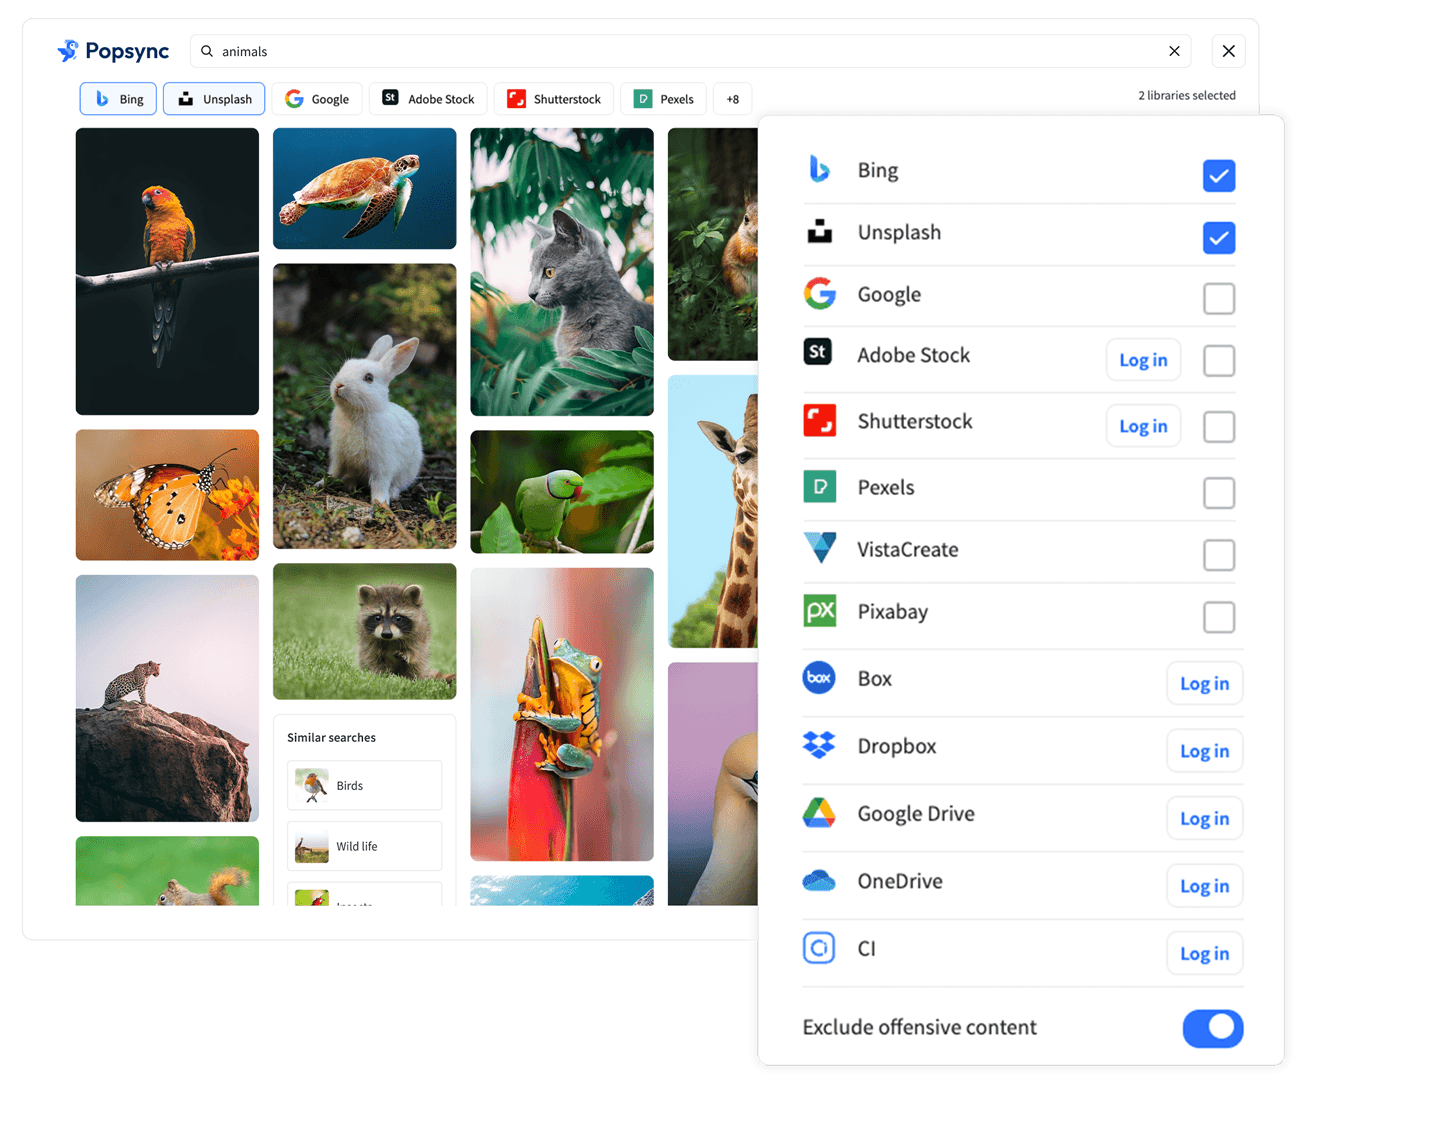The width and height of the screenshot is (1438, 1121).
Task: Clear the search text with the X icon
Action: [1174, 51]
